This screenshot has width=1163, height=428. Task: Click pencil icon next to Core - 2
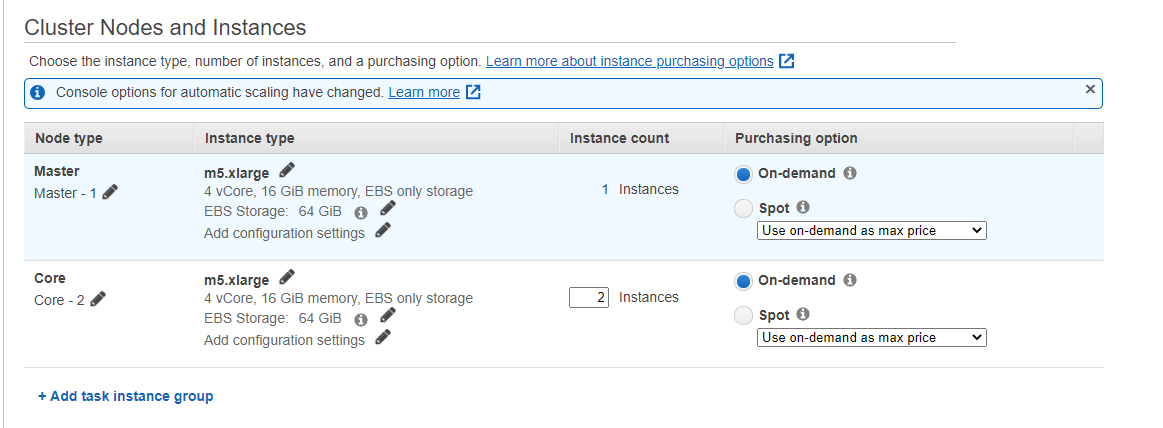[x=98, y=299]
